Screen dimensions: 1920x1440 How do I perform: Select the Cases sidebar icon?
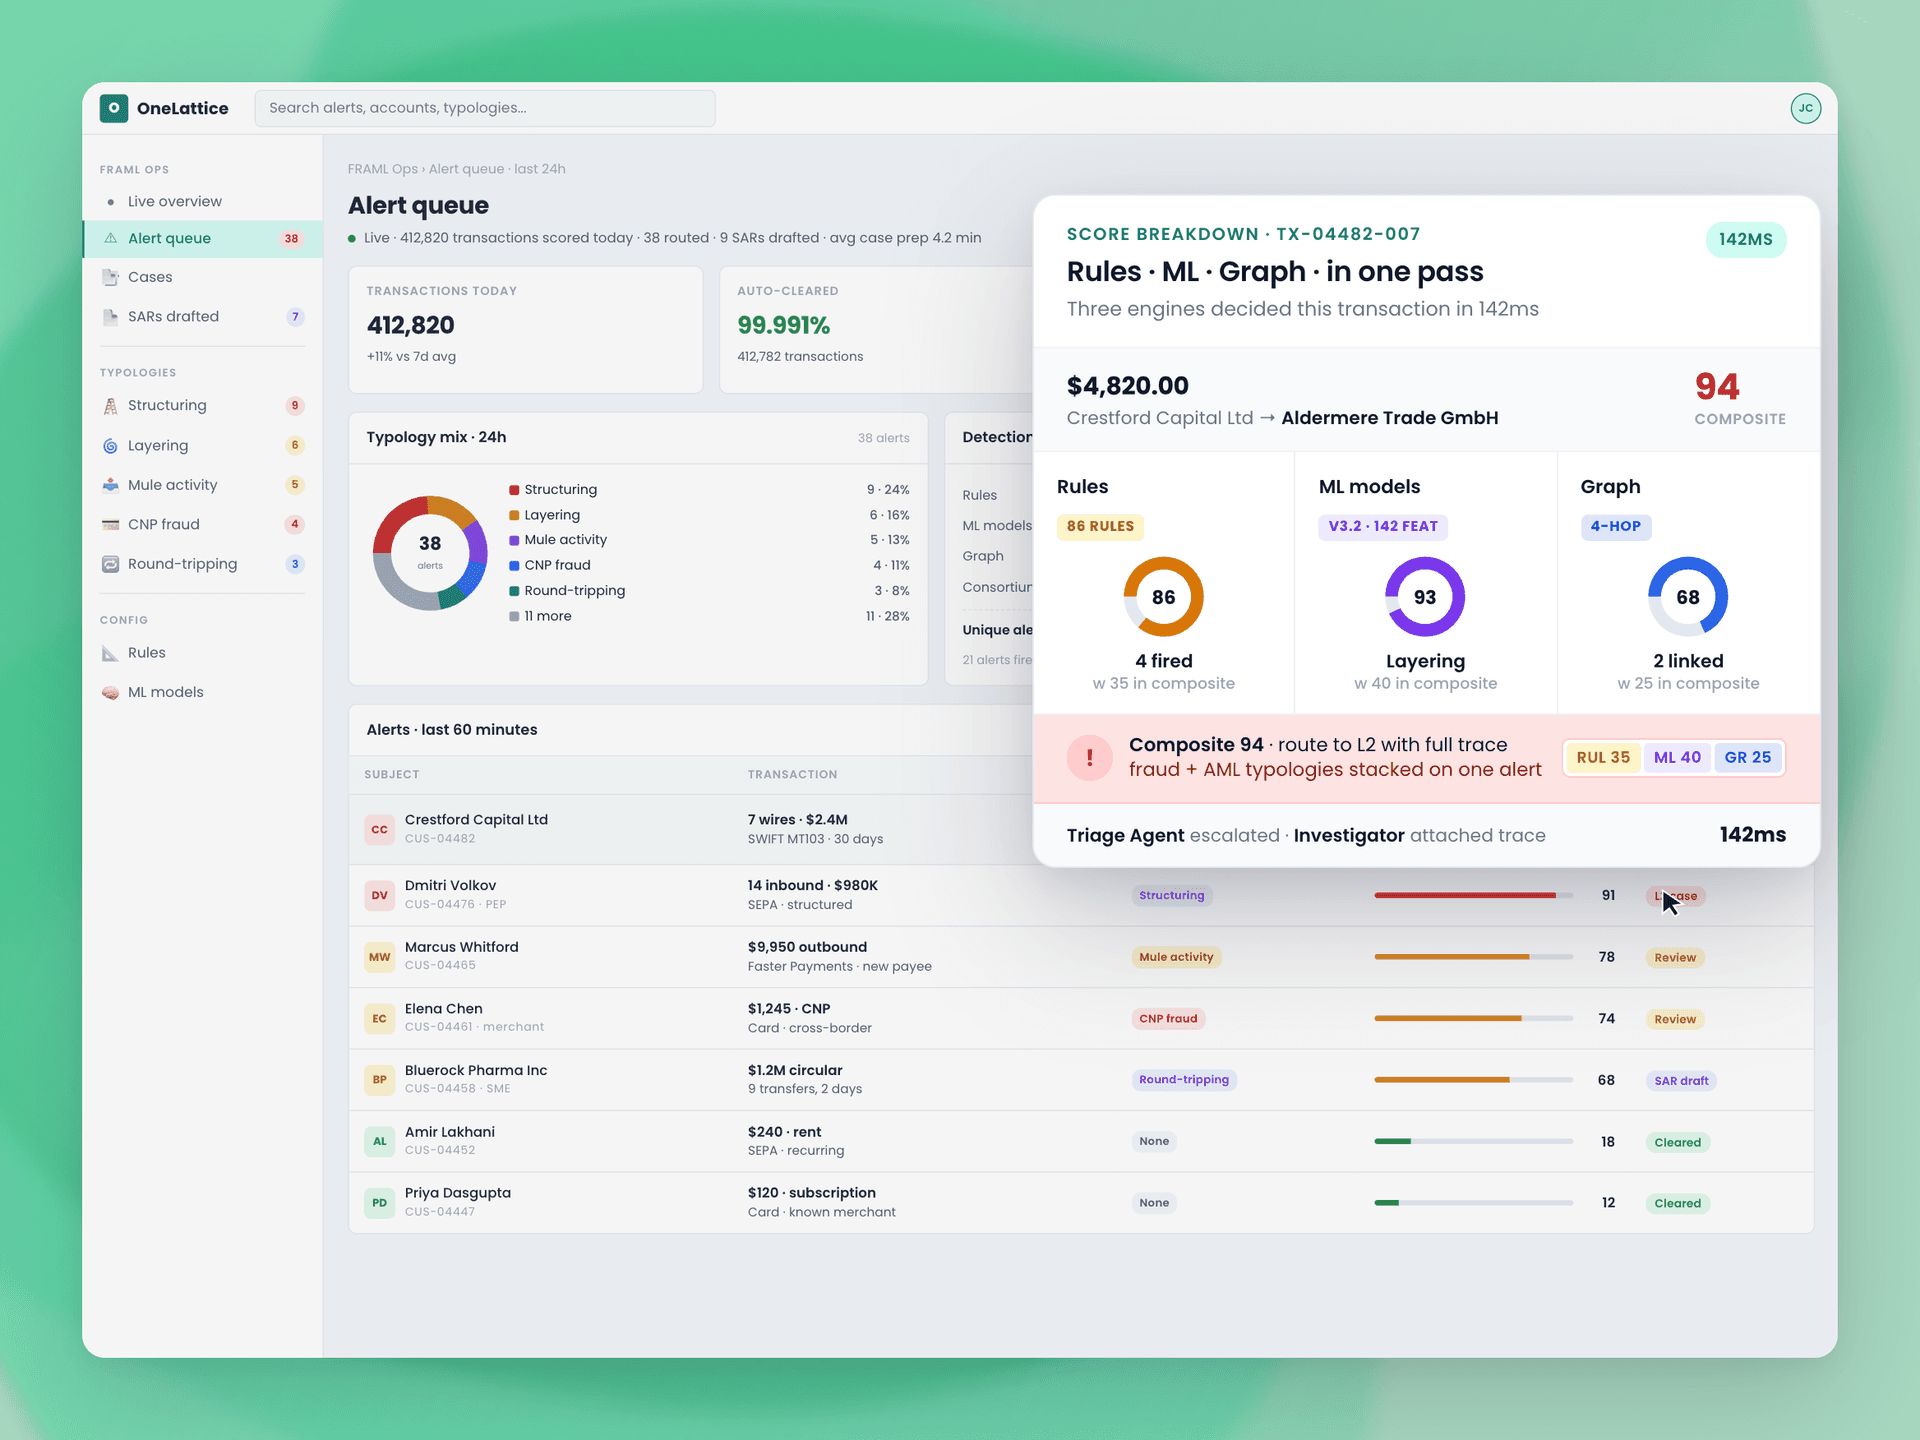point(110,277)
